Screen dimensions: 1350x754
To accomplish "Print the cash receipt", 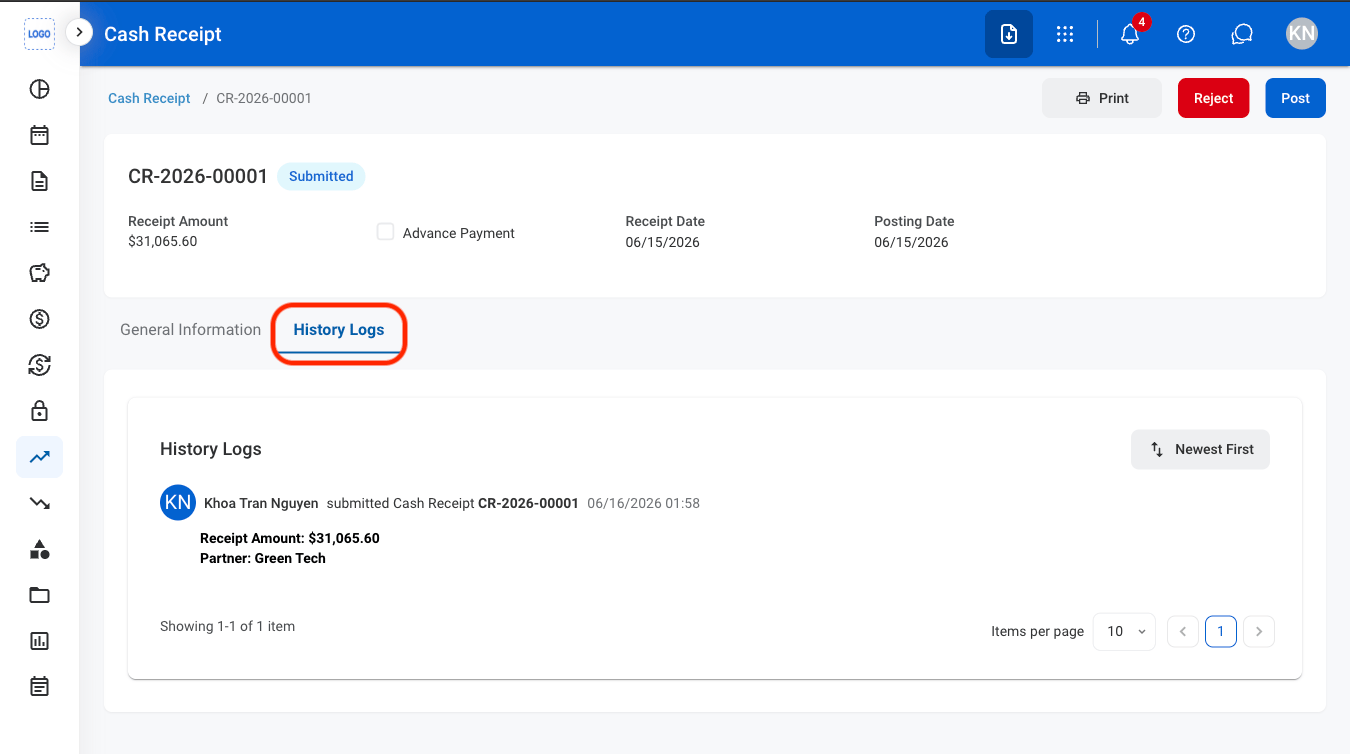I will pyautogui.click(x=1102, y=98).
